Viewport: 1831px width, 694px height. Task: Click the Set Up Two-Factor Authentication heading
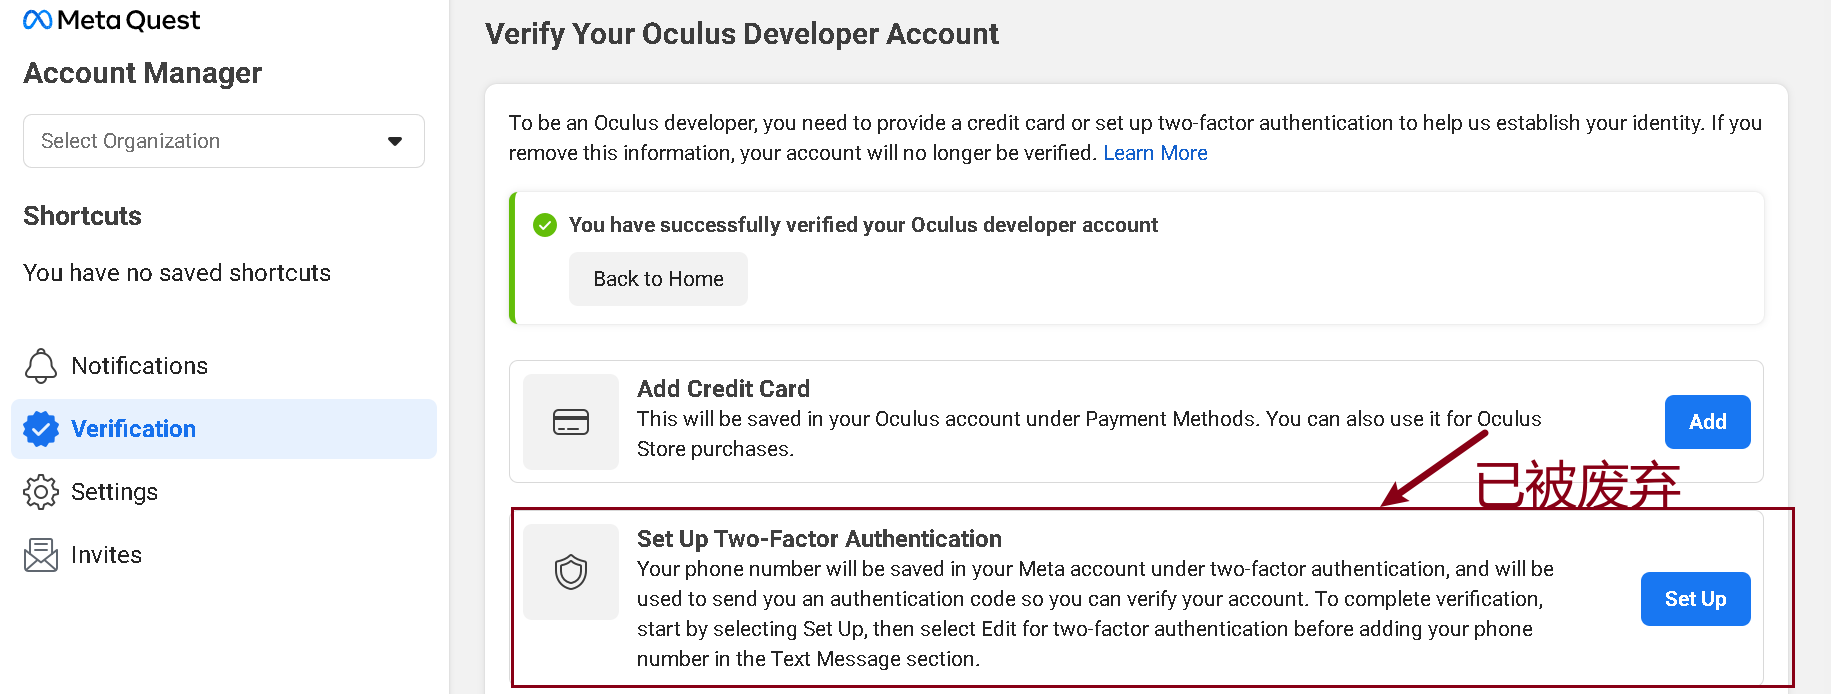[x=819, y=539]
